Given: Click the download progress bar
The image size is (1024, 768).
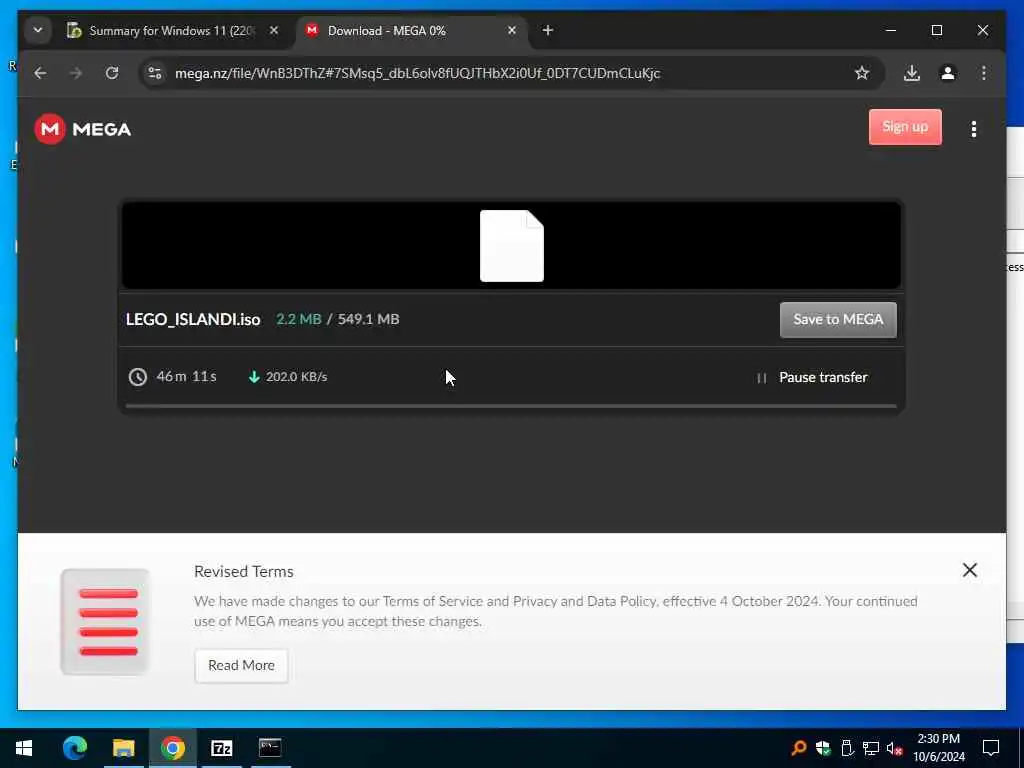Looking at the screenshot, I should 511,406.
